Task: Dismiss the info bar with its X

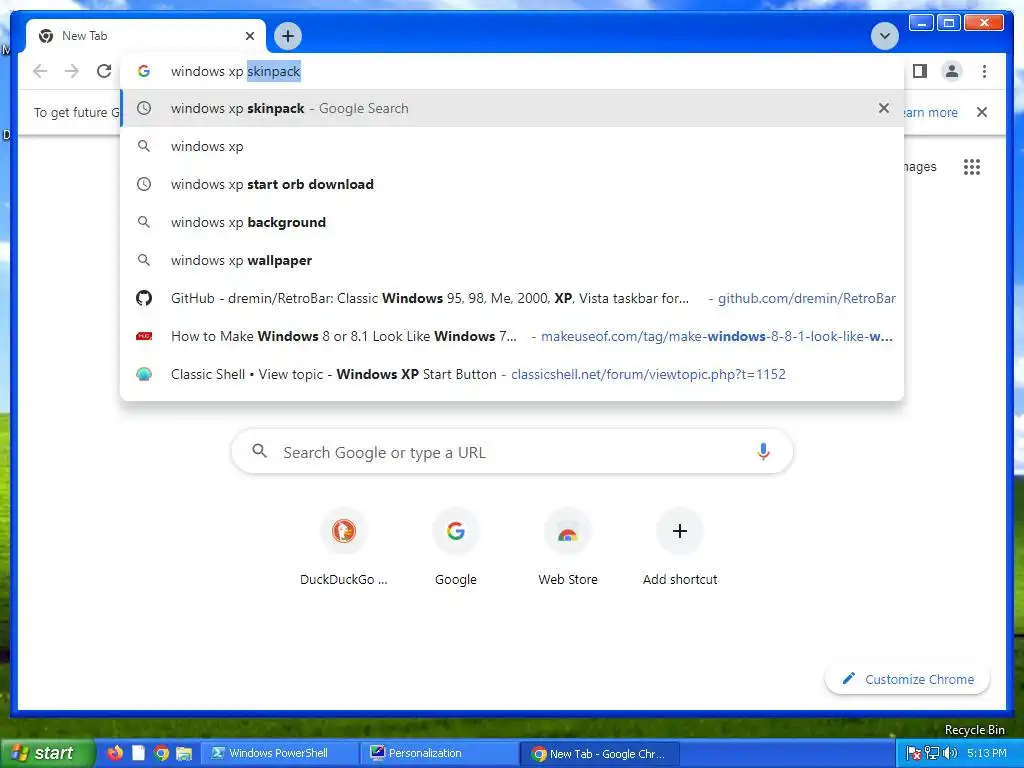Action: click(982, 112)
